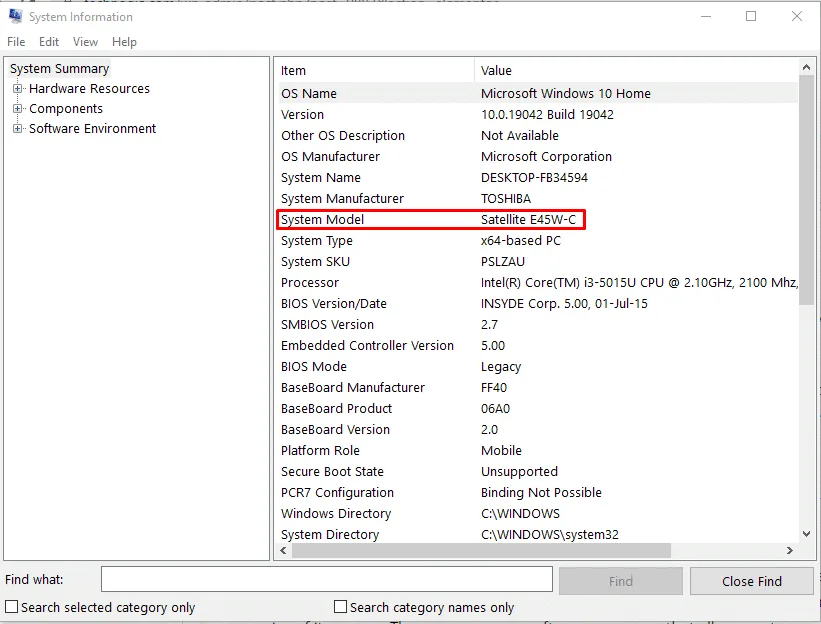Select the BIOS Mode row
The width and height of the screenshot is (821, 624).
538,366
